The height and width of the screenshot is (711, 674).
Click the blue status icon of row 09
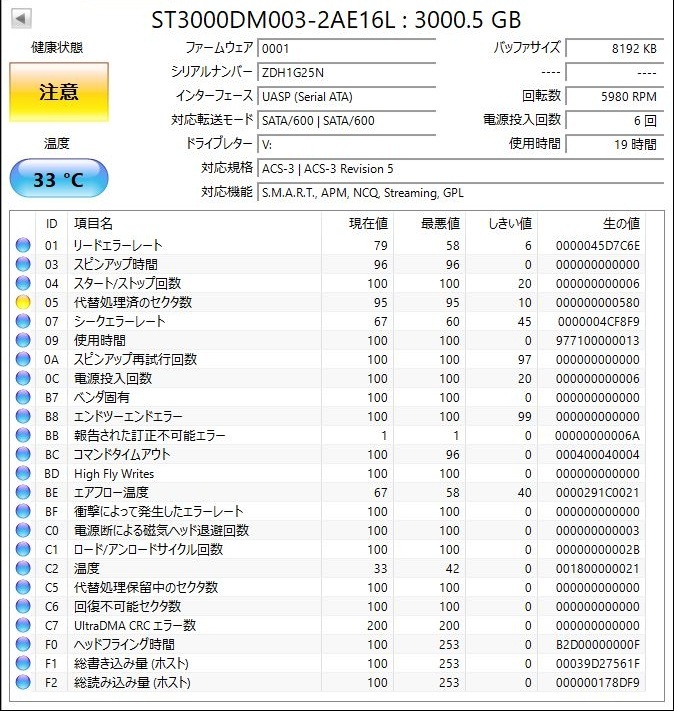click(x=23, y=340)
